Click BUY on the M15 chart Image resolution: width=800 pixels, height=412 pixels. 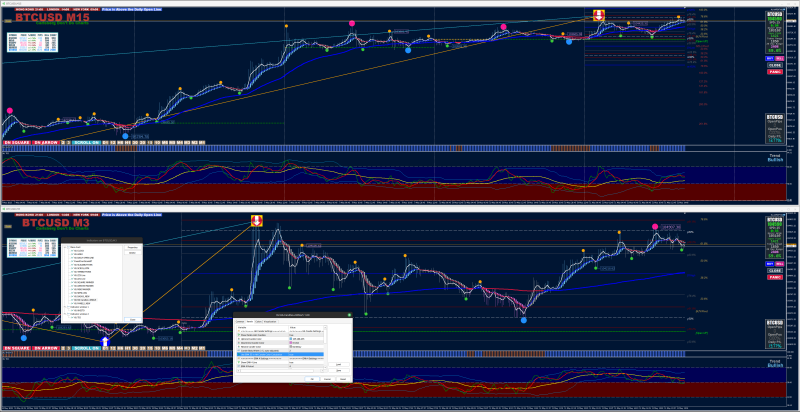pyautogui.click(x=769, y=59)
